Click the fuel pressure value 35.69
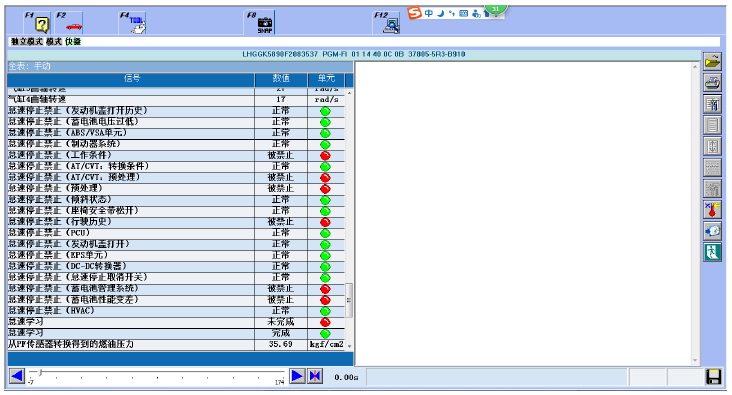732x395 pixels. pyautogui.click(x=281, y=344)
